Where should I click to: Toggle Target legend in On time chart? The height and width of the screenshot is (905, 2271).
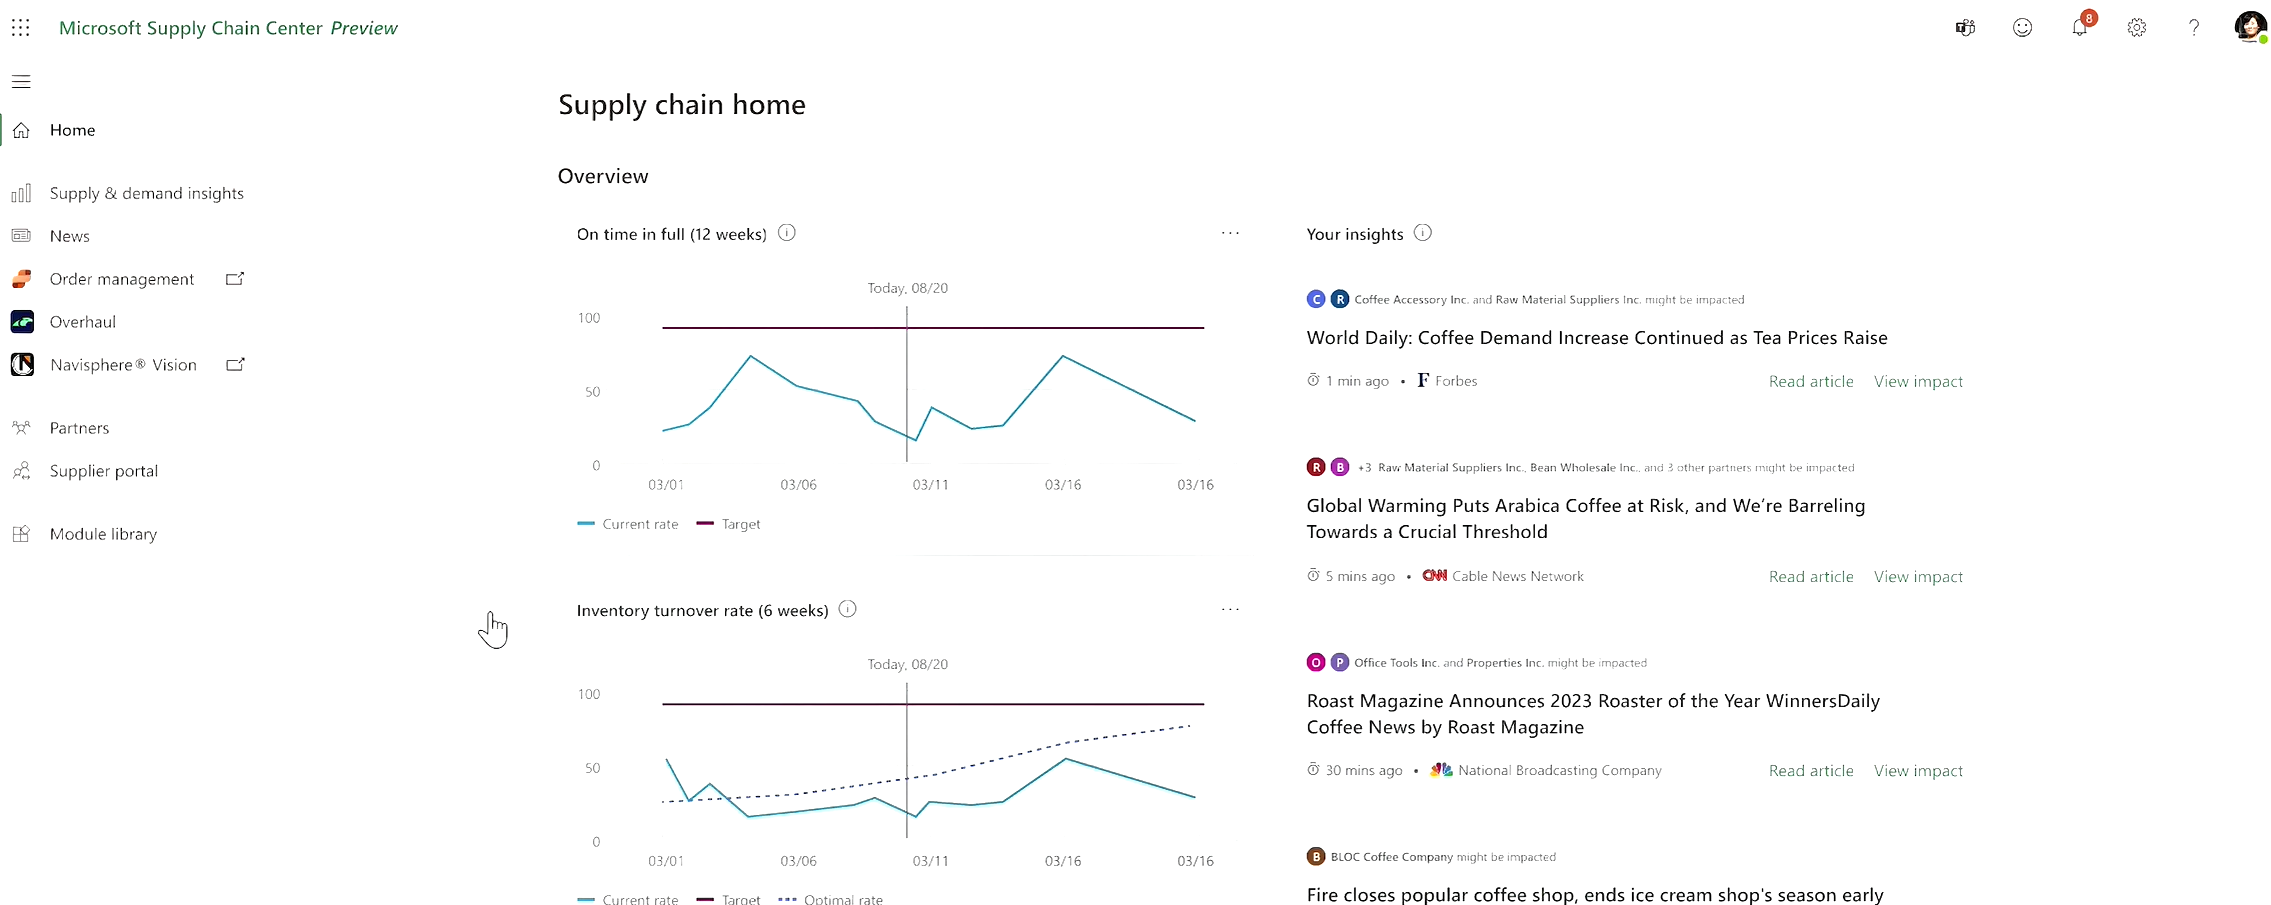728,524
